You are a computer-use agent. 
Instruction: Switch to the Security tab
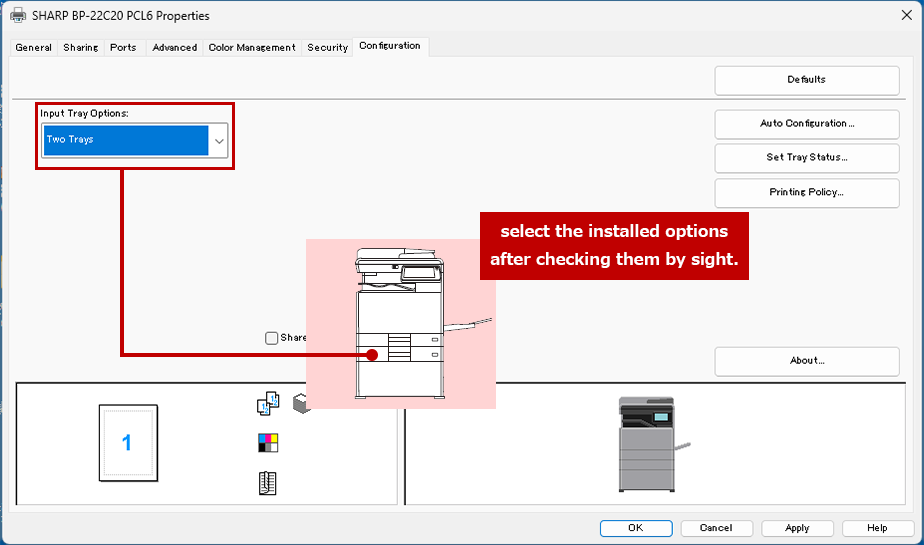click(x=328, y=48)
